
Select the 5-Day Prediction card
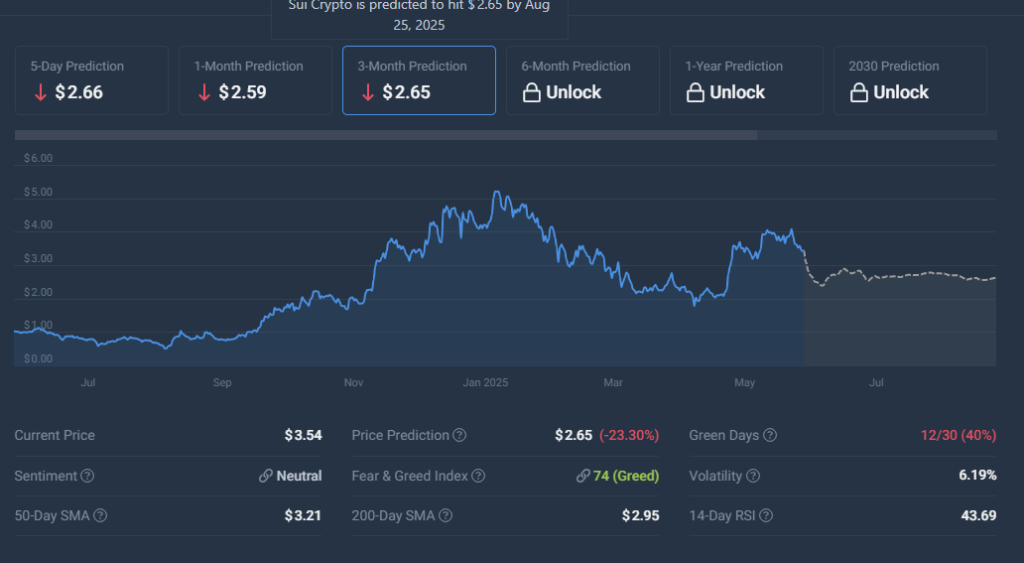pyautogui.click(x=92, y=80)
